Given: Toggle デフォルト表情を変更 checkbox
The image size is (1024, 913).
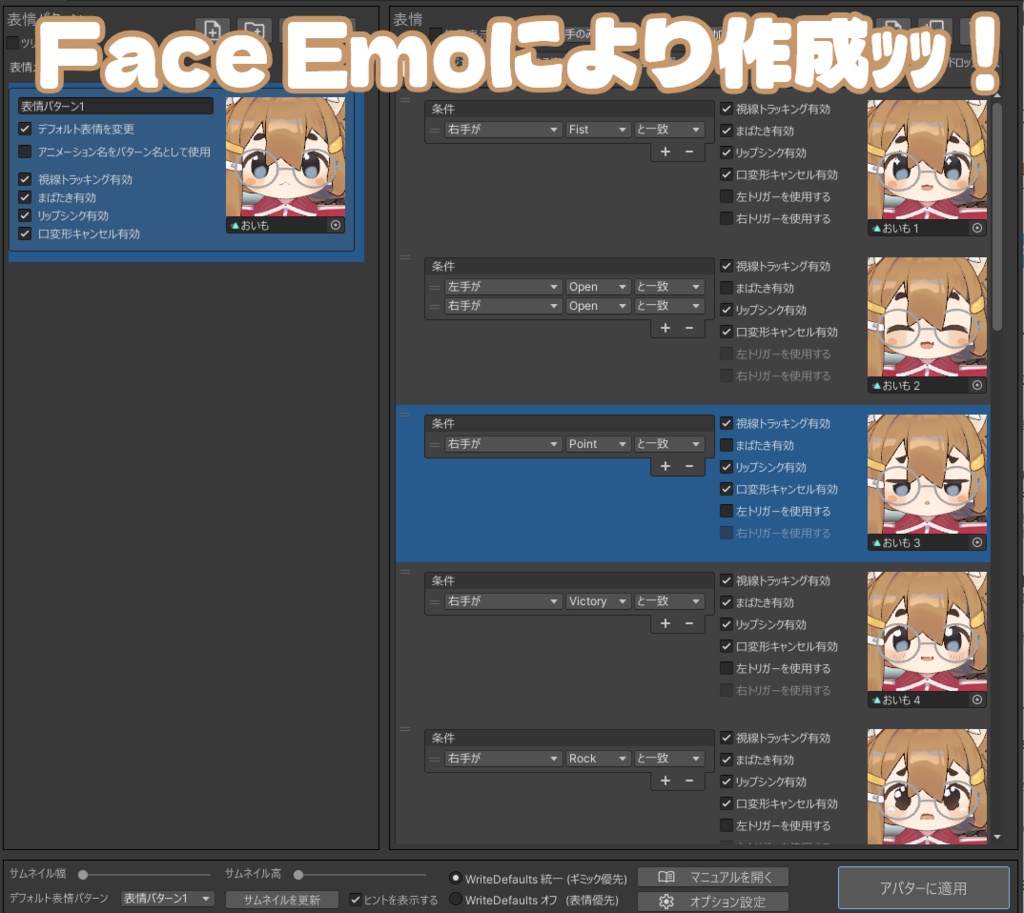Looking at the screenshot, I should pyautogui.click(x=25, y=129).
